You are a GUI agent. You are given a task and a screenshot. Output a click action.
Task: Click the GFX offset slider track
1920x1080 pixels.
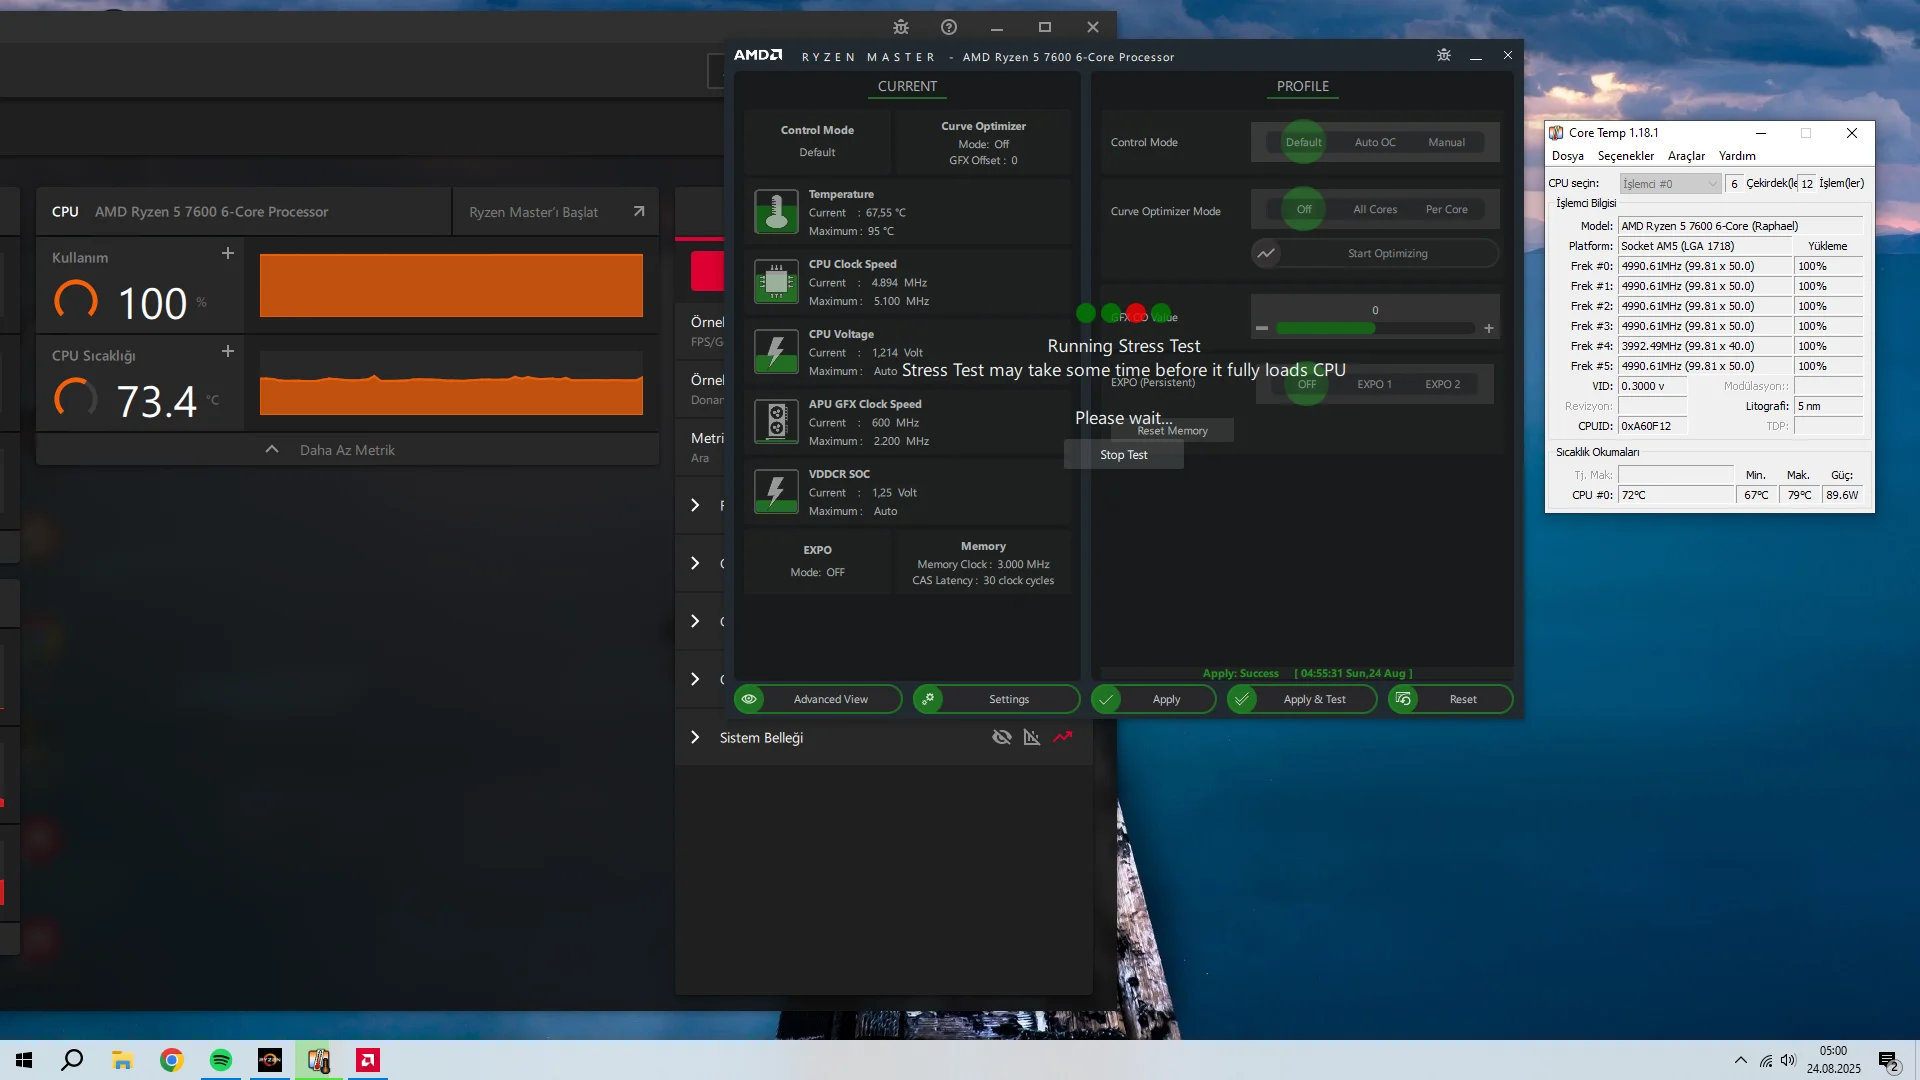1374,328
